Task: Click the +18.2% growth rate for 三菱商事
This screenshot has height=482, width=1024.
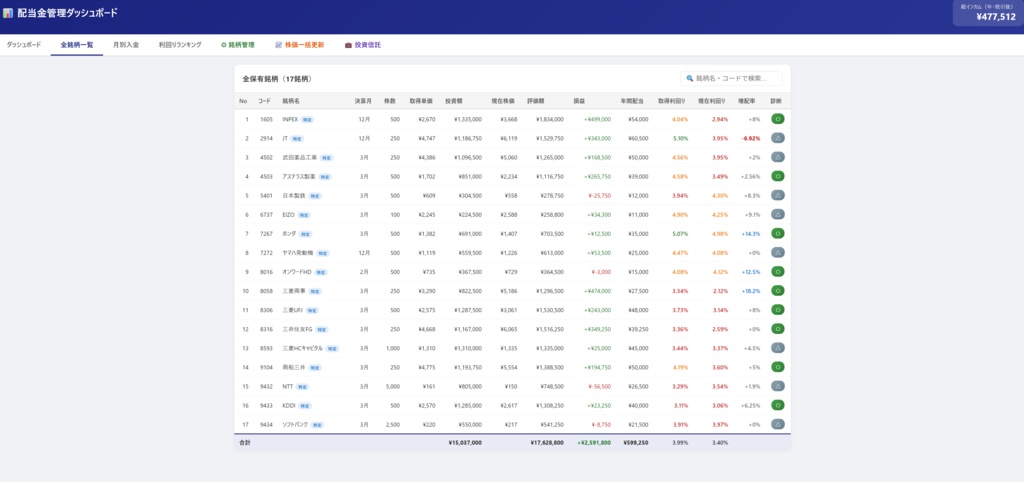Action: click(x=751, y=291)
